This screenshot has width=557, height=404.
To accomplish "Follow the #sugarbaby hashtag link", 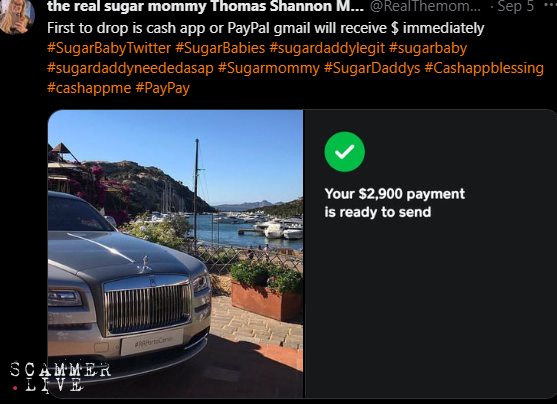I will 428,48.
